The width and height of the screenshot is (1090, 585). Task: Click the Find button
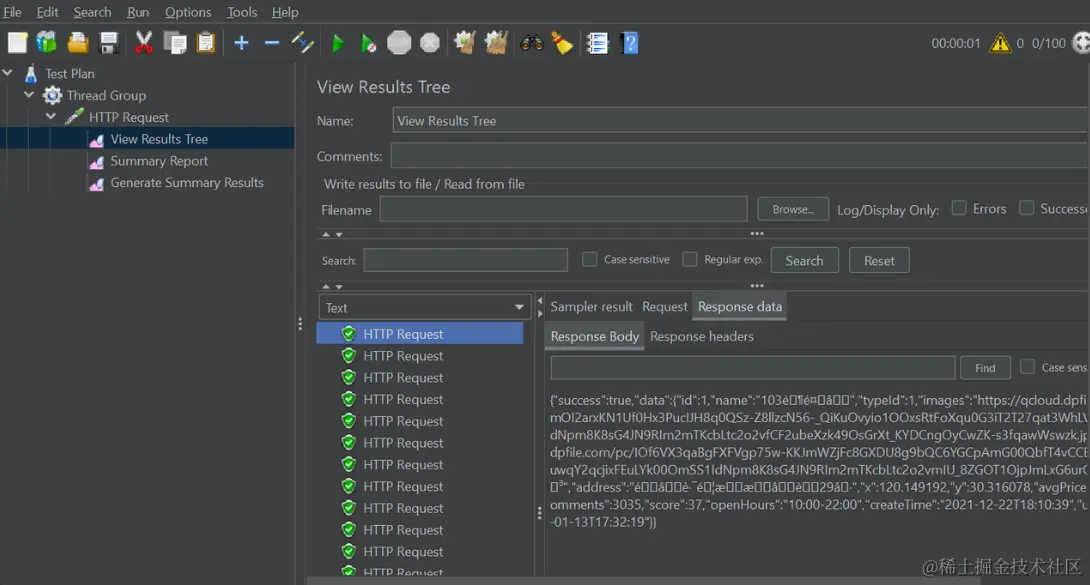pyautogui.click(x=985, y=368)
